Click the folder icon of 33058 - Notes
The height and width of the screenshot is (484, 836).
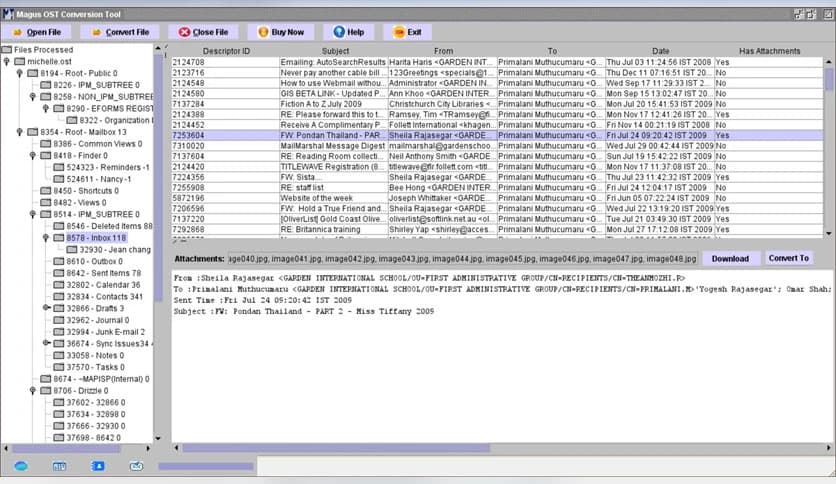[59, 355]
